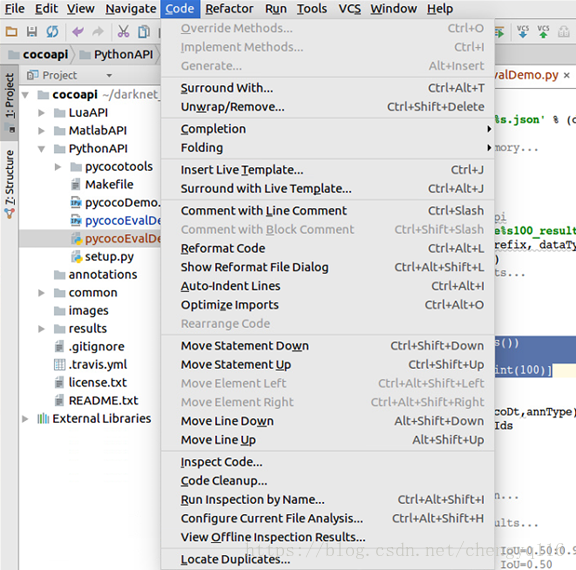The height and width of the screenshot is (570, 576).
Task: Click the VCS Commit Changes icon
Action: (543, 32)
